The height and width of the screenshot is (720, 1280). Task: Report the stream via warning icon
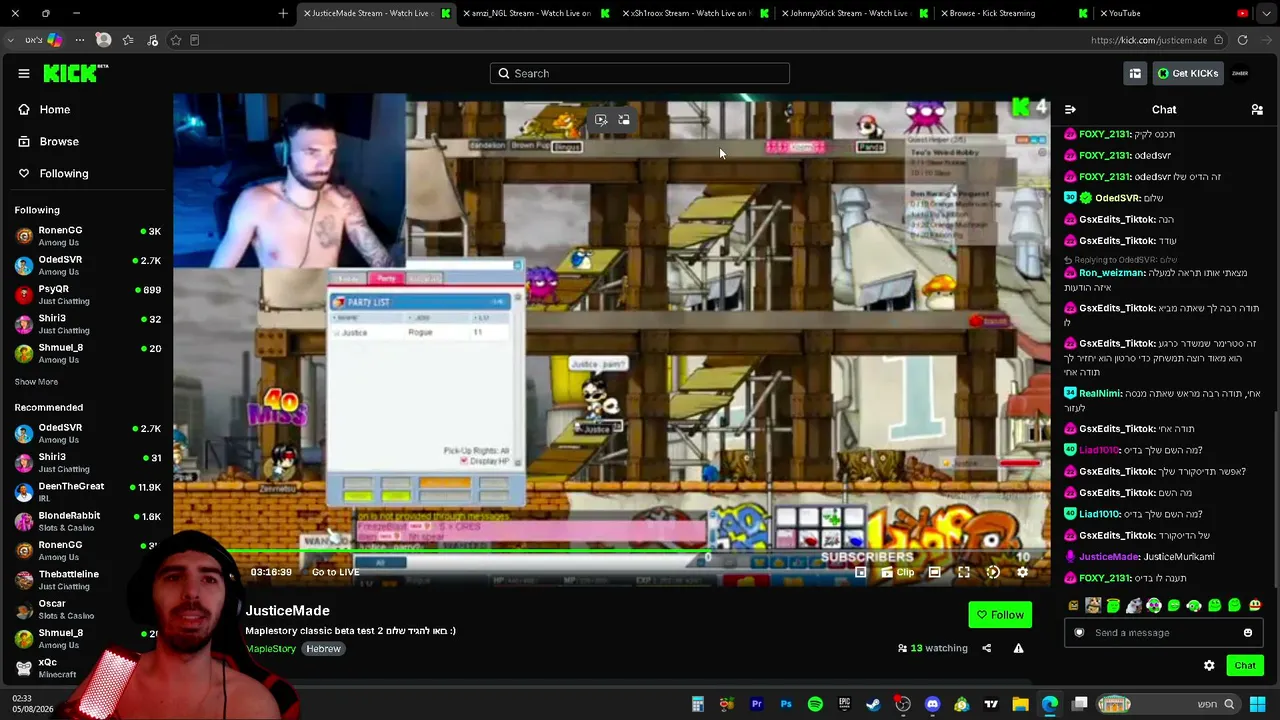[x=1018, y=648]
